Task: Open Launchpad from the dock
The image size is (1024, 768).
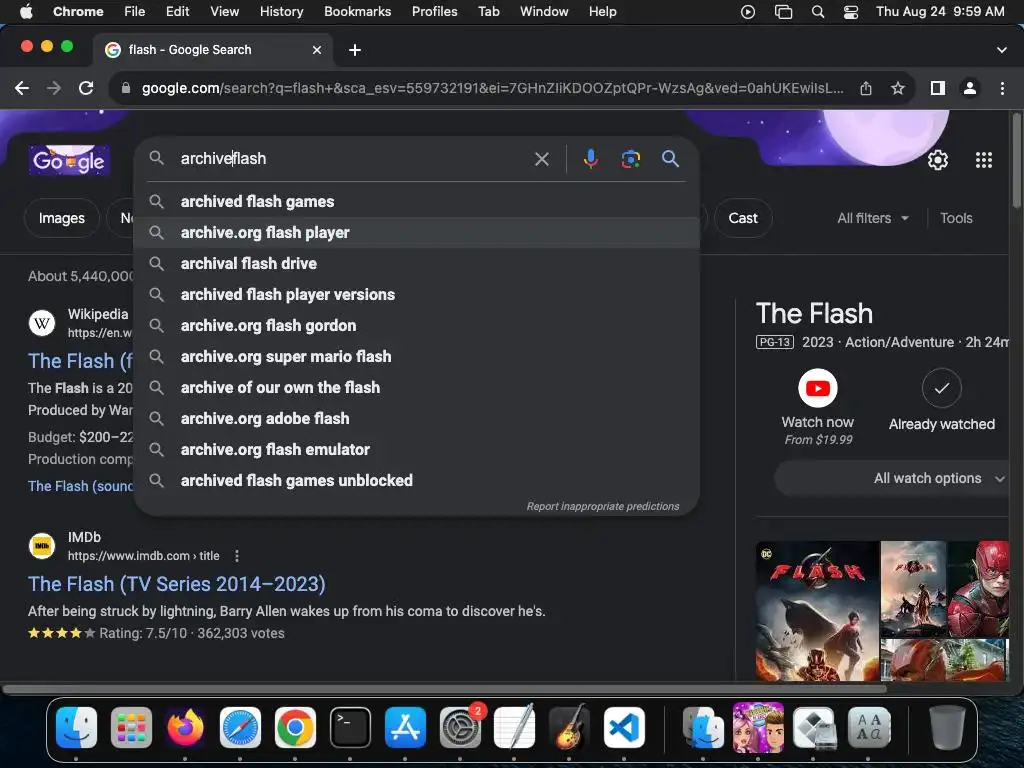Action: coord(131,728)
